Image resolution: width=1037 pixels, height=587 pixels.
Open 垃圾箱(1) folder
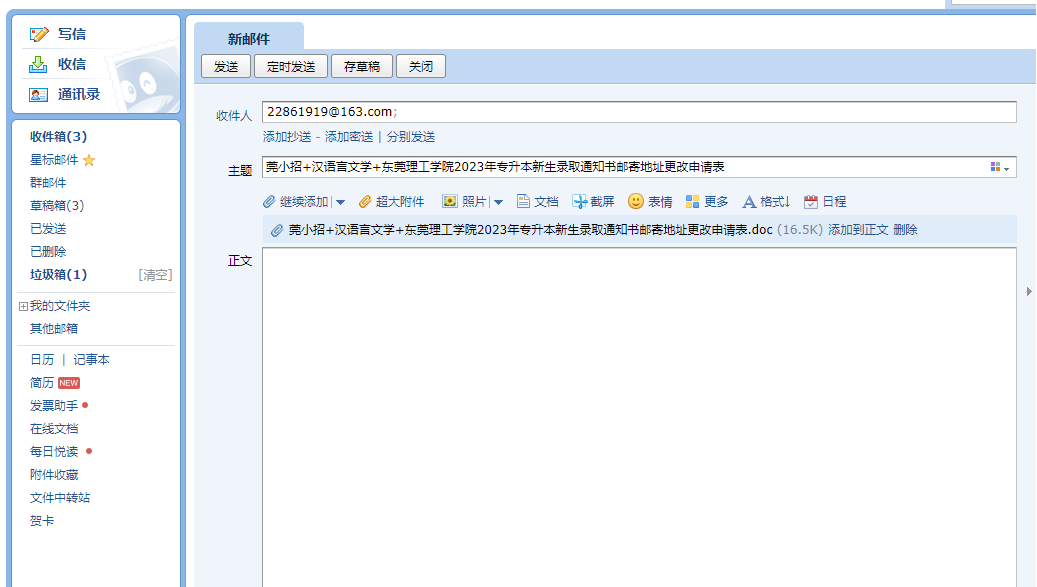(x=58, y=274)
